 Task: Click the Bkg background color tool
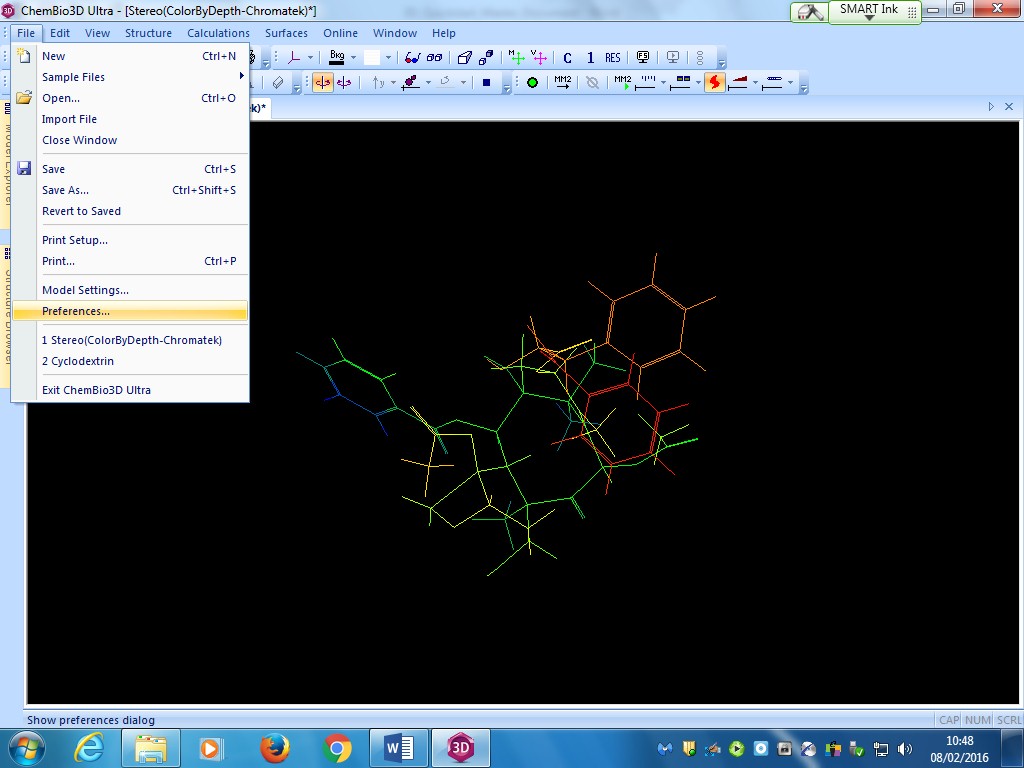(x=336, y=58)
